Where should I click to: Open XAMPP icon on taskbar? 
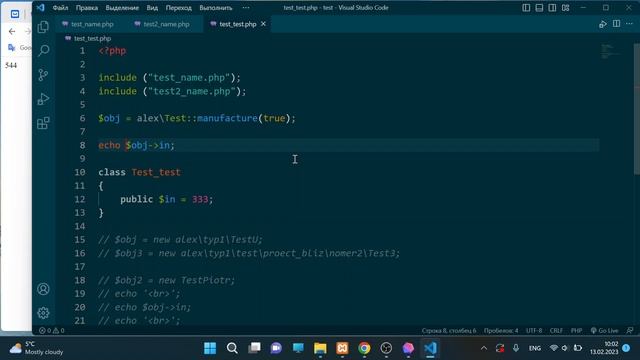pos(342,348)
